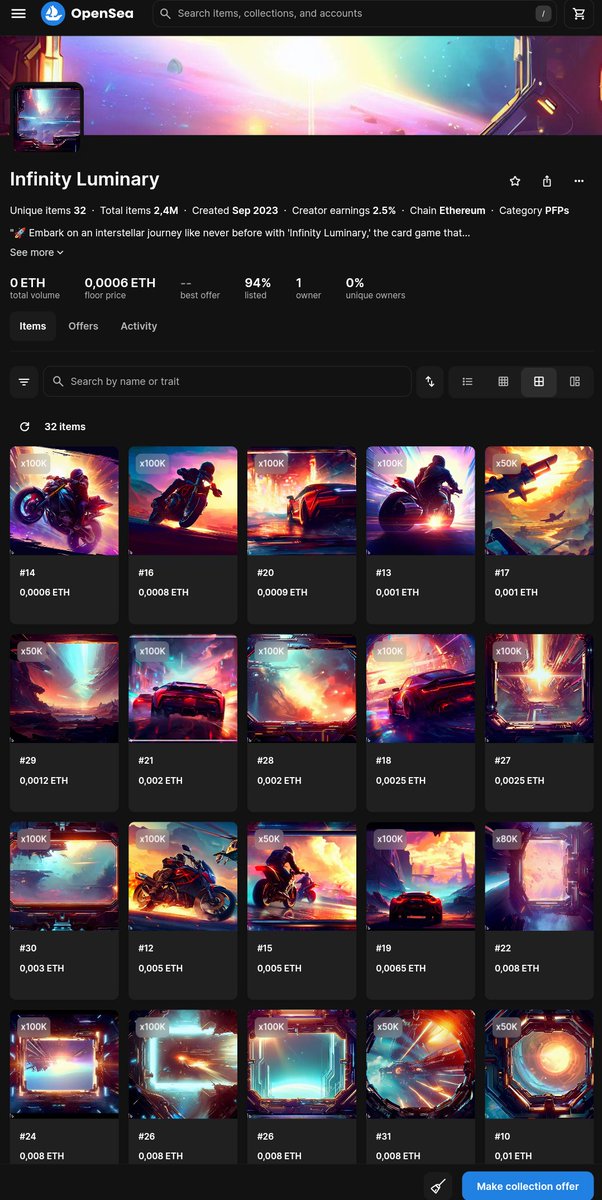Open the sort order control
Viewport: 602px width, 1200px height.
(430, 381)
